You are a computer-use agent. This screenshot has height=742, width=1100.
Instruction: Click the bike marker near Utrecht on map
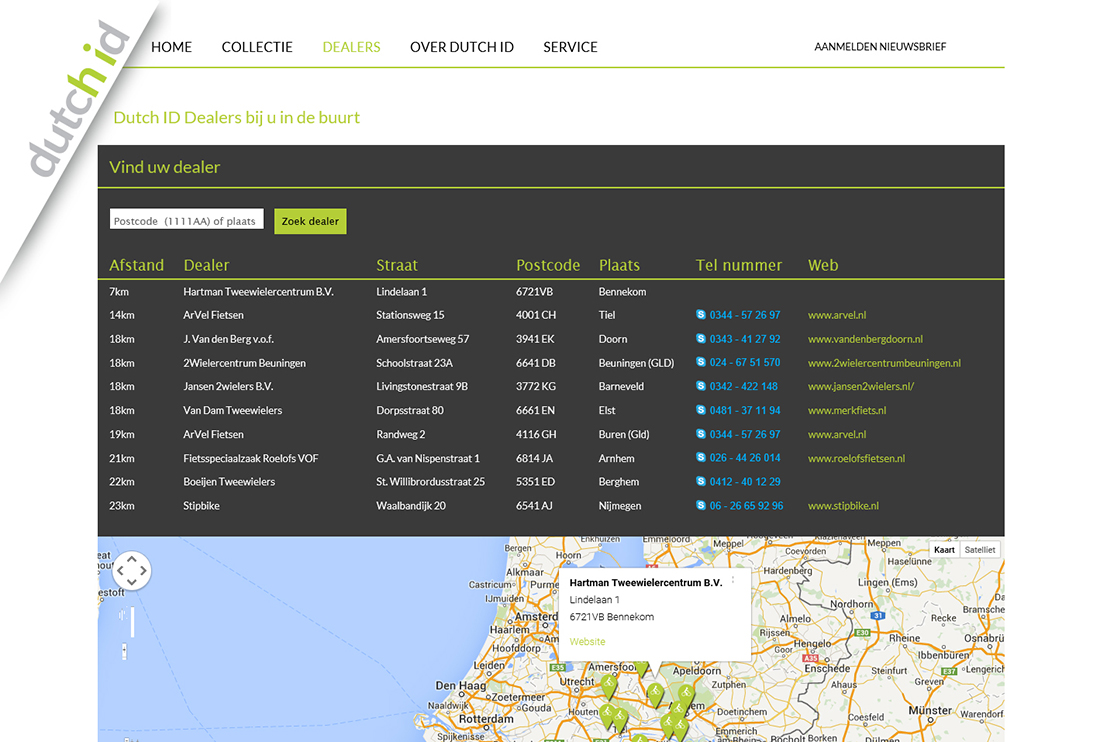point(607,686)
